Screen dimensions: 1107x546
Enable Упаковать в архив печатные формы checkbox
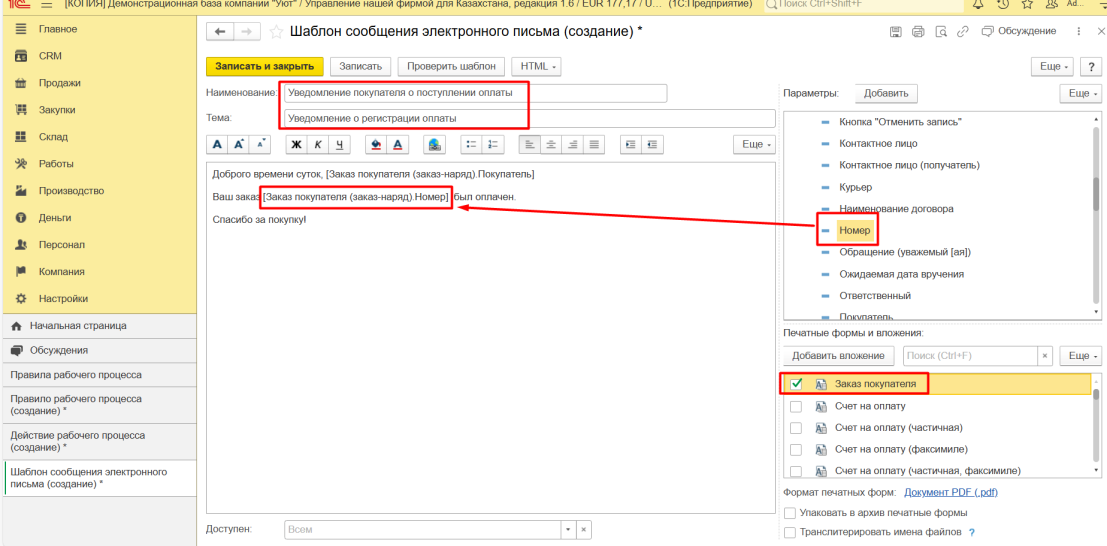(790, 513)
